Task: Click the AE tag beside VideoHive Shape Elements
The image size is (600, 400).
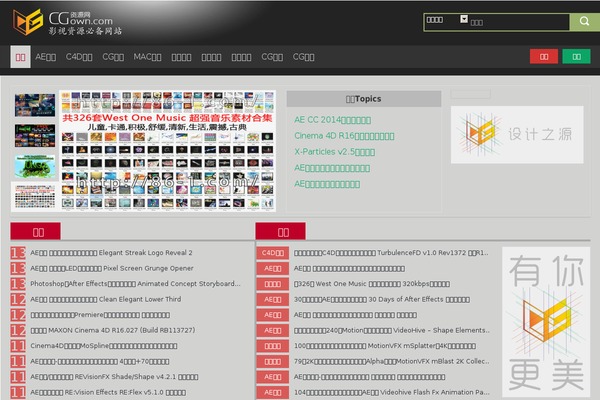Action: (x=272, y=330)
